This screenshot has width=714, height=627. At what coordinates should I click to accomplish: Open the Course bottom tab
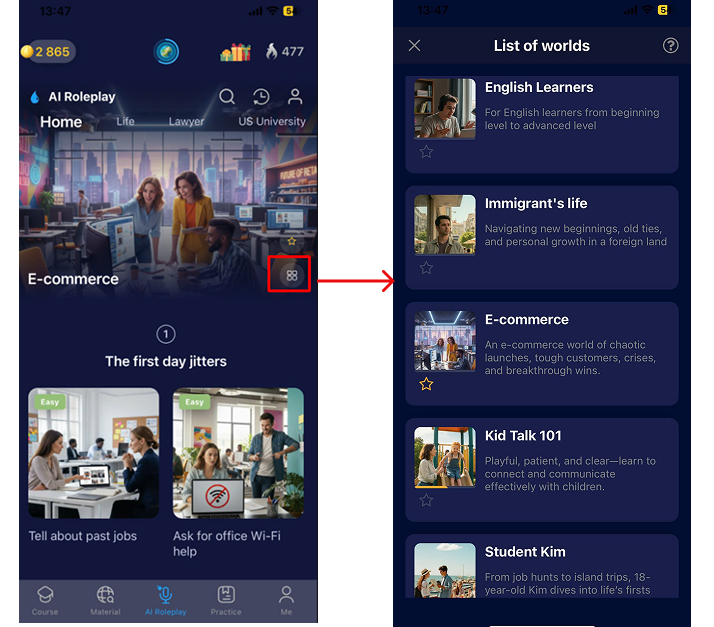pyautogui.click(x=45, y=600)
